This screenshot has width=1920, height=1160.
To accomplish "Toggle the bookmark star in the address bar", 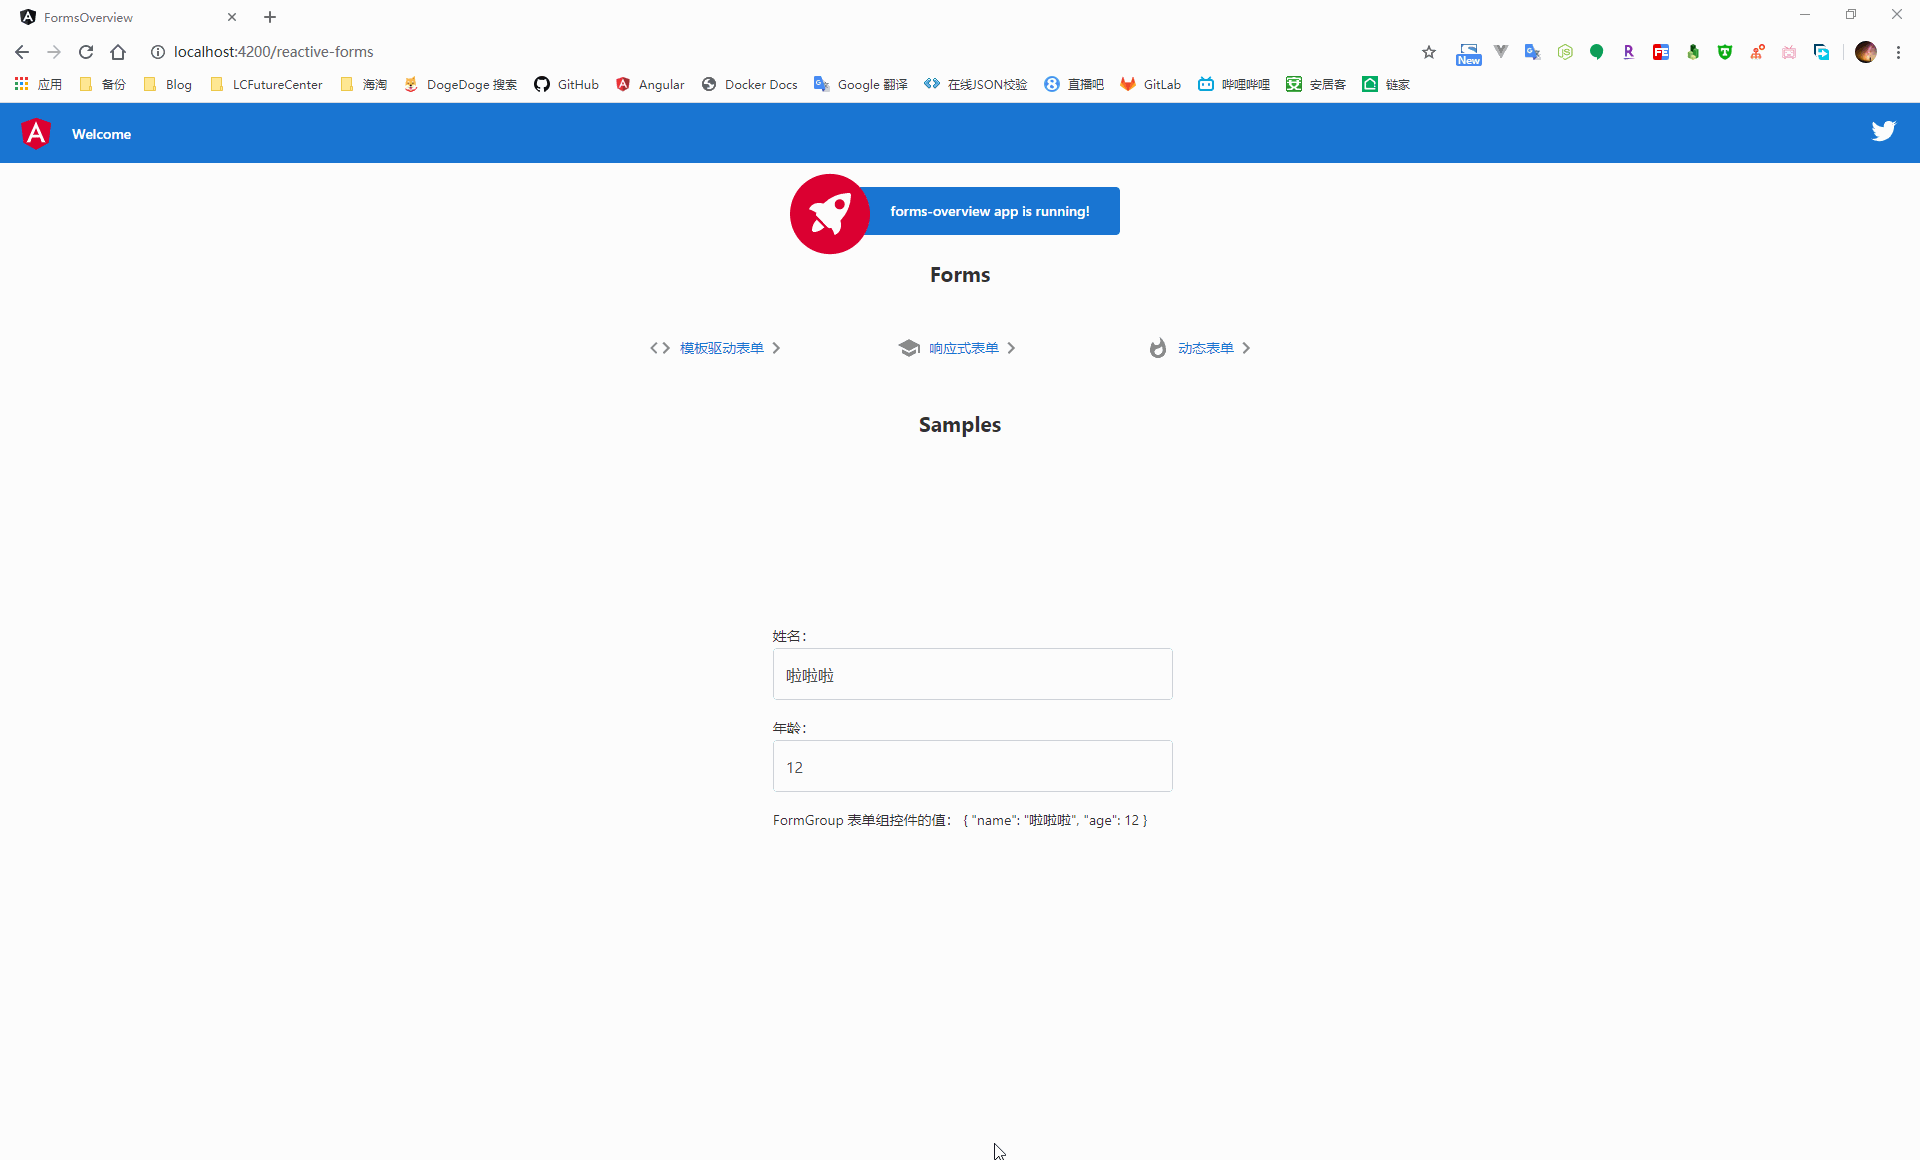I will [x=1428, y=52].
